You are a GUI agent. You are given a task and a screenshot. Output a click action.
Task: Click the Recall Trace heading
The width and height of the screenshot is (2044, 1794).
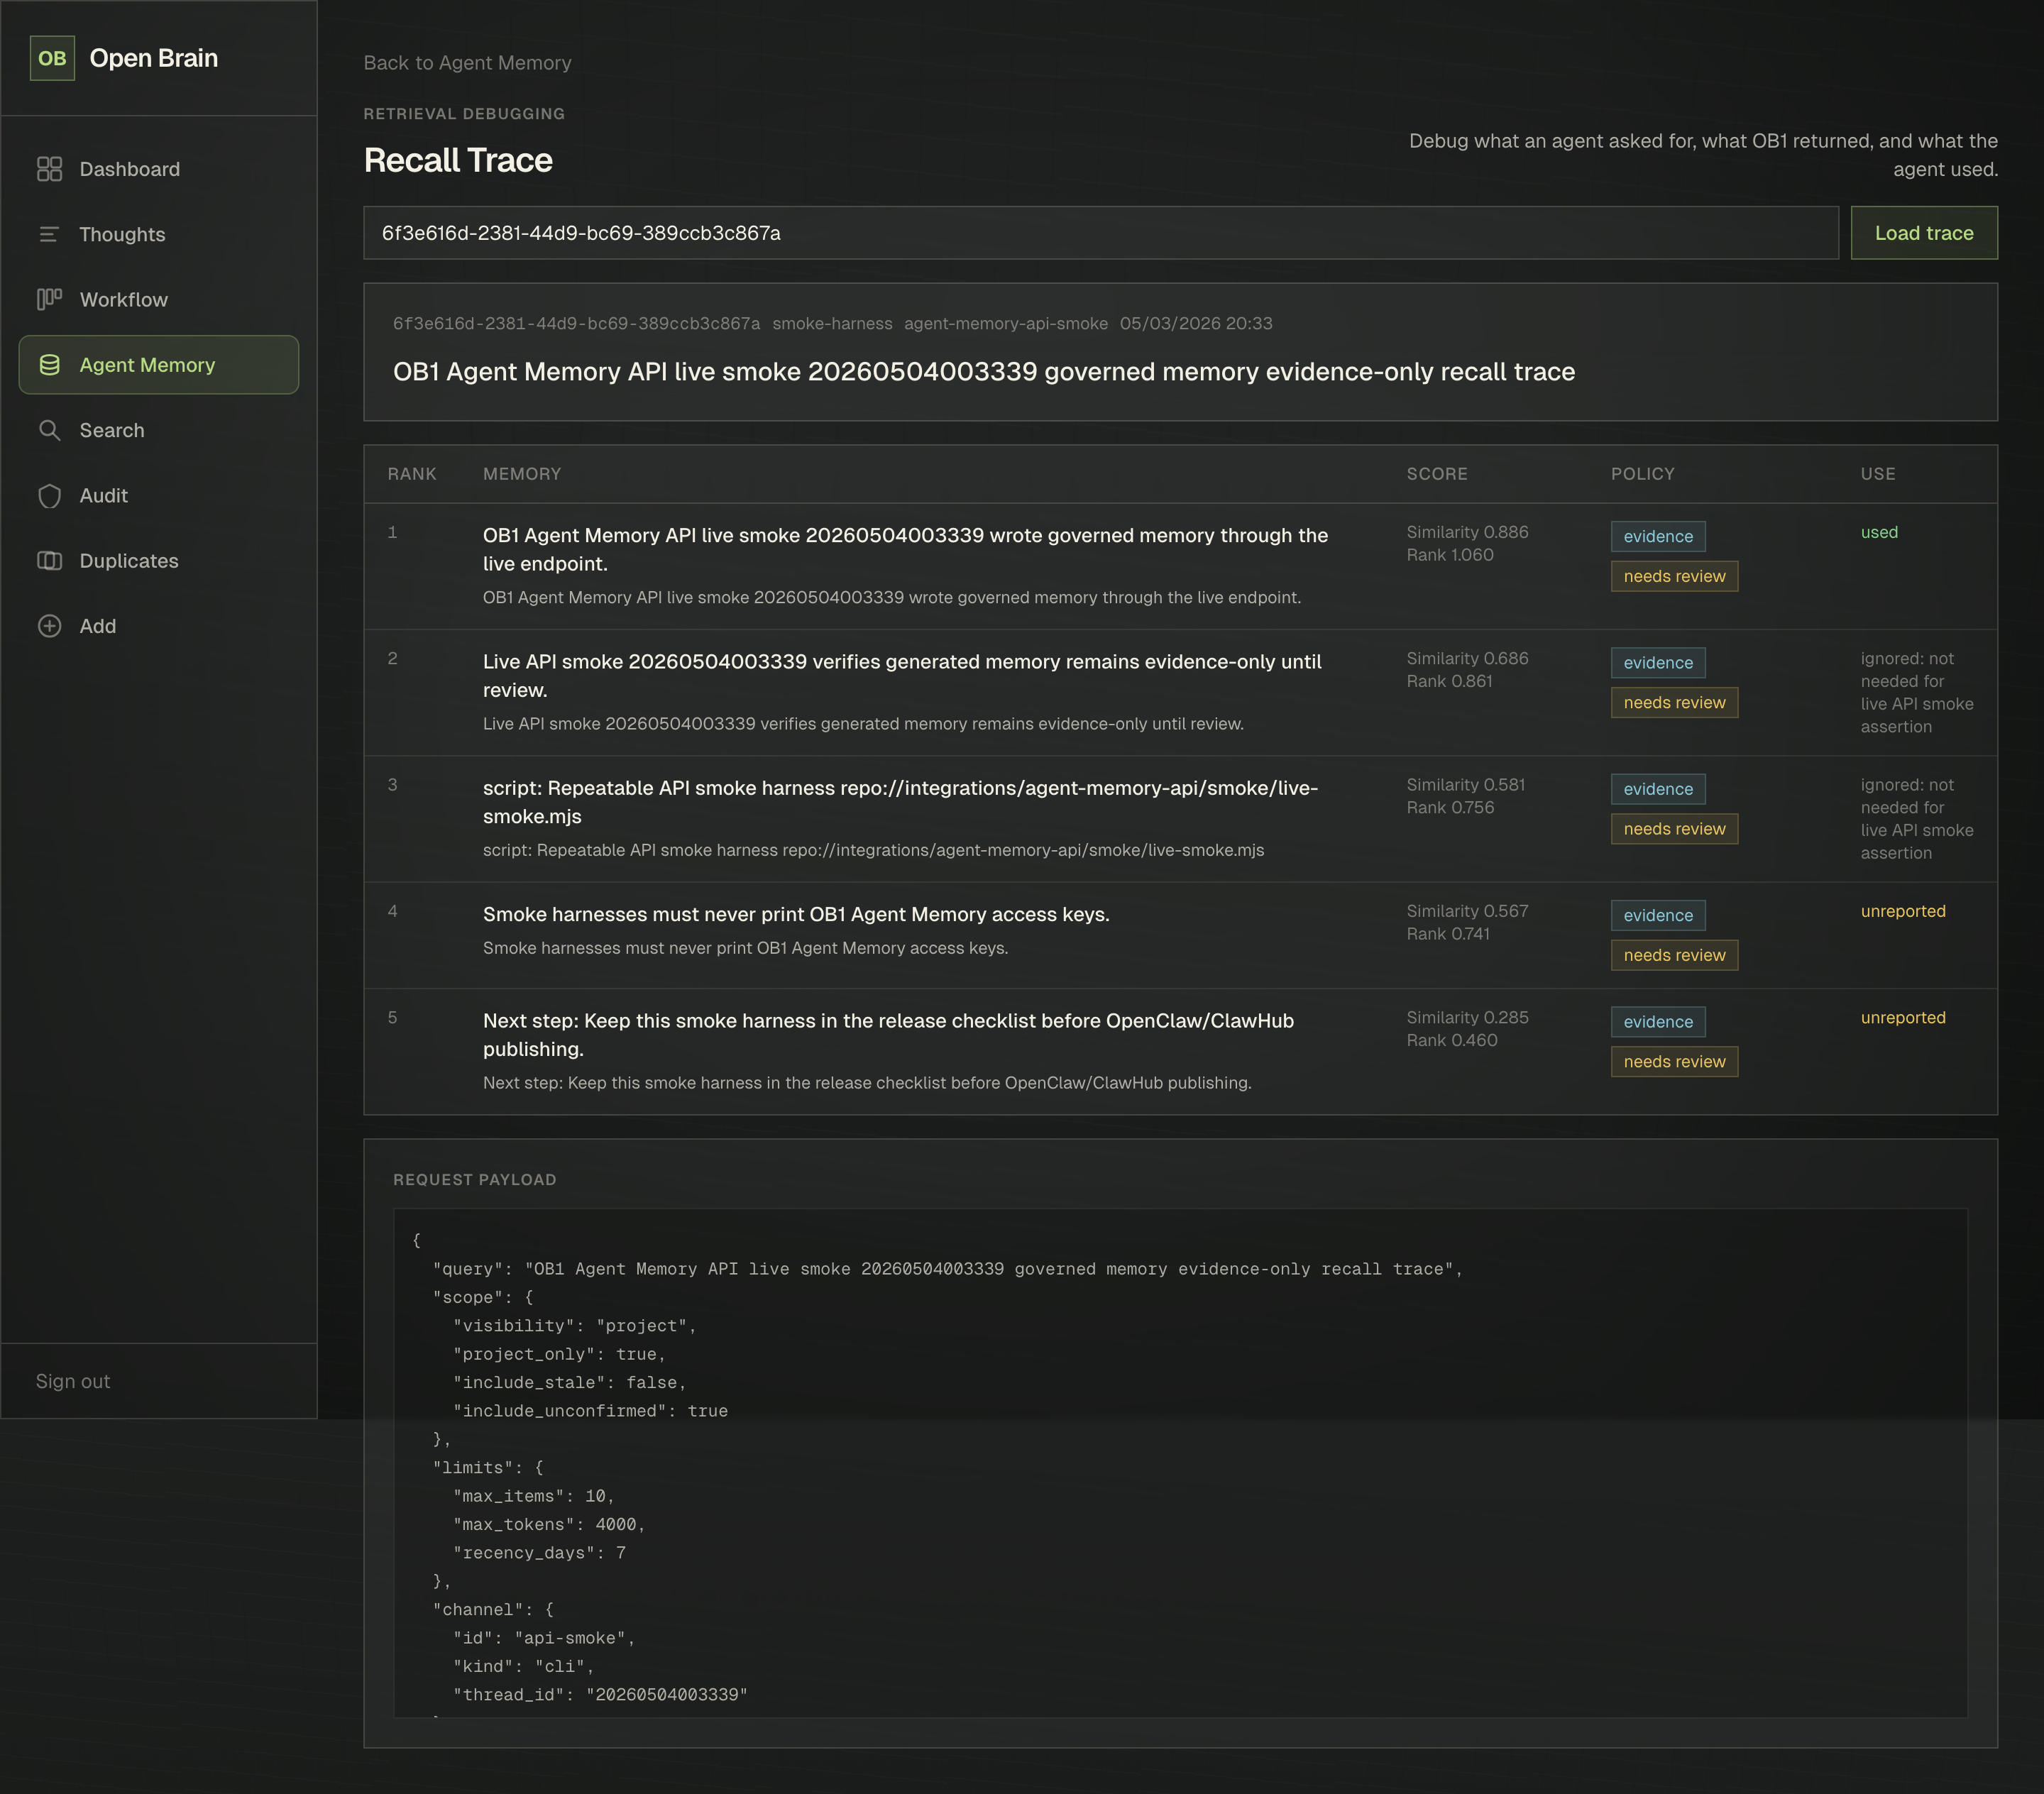point(458,160)
